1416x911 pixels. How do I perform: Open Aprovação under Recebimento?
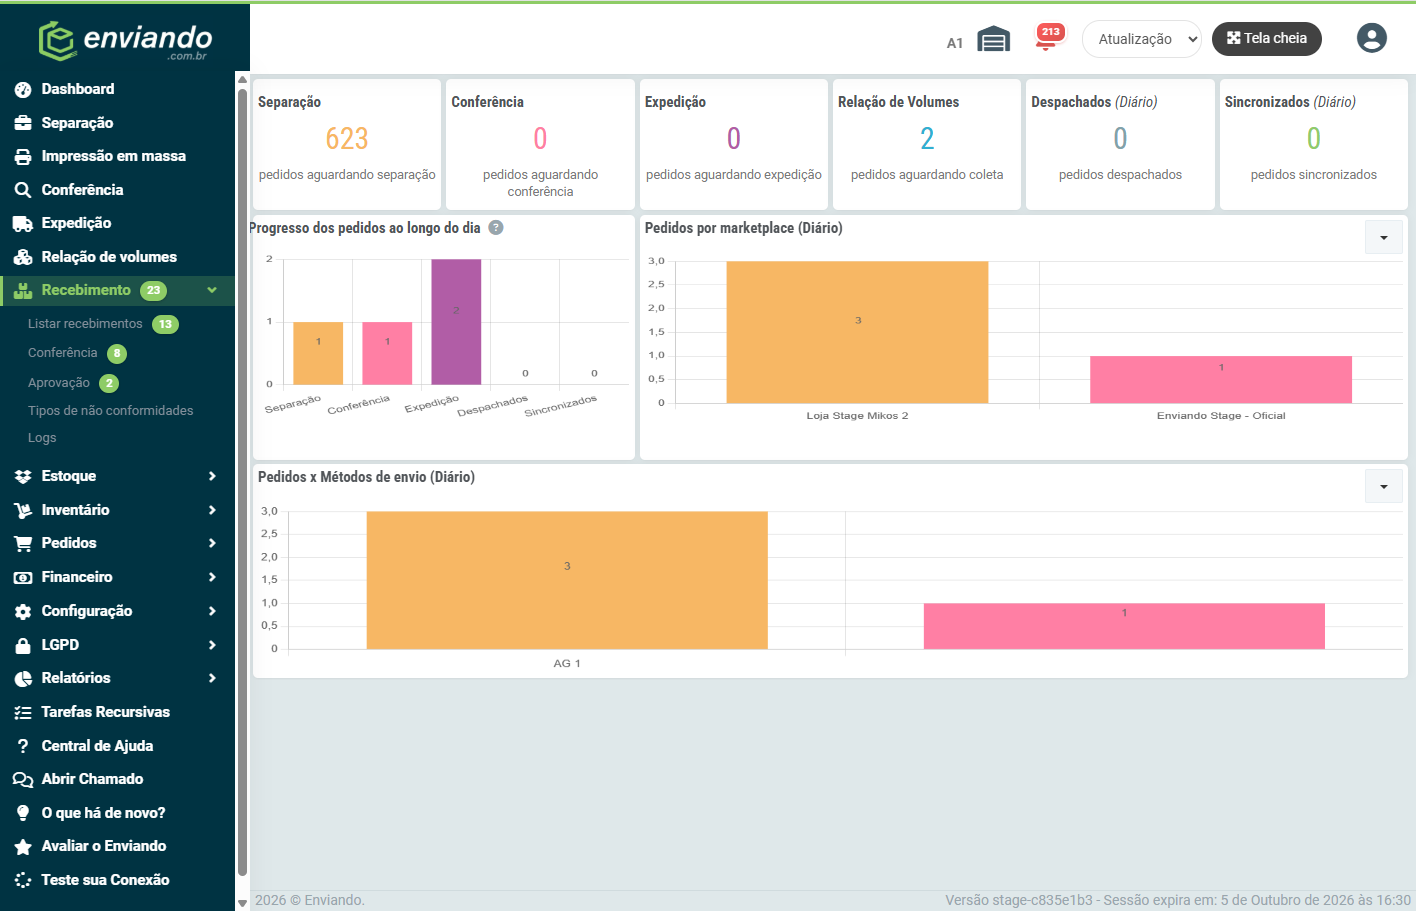pyautogui.click(x=59, y=383)
